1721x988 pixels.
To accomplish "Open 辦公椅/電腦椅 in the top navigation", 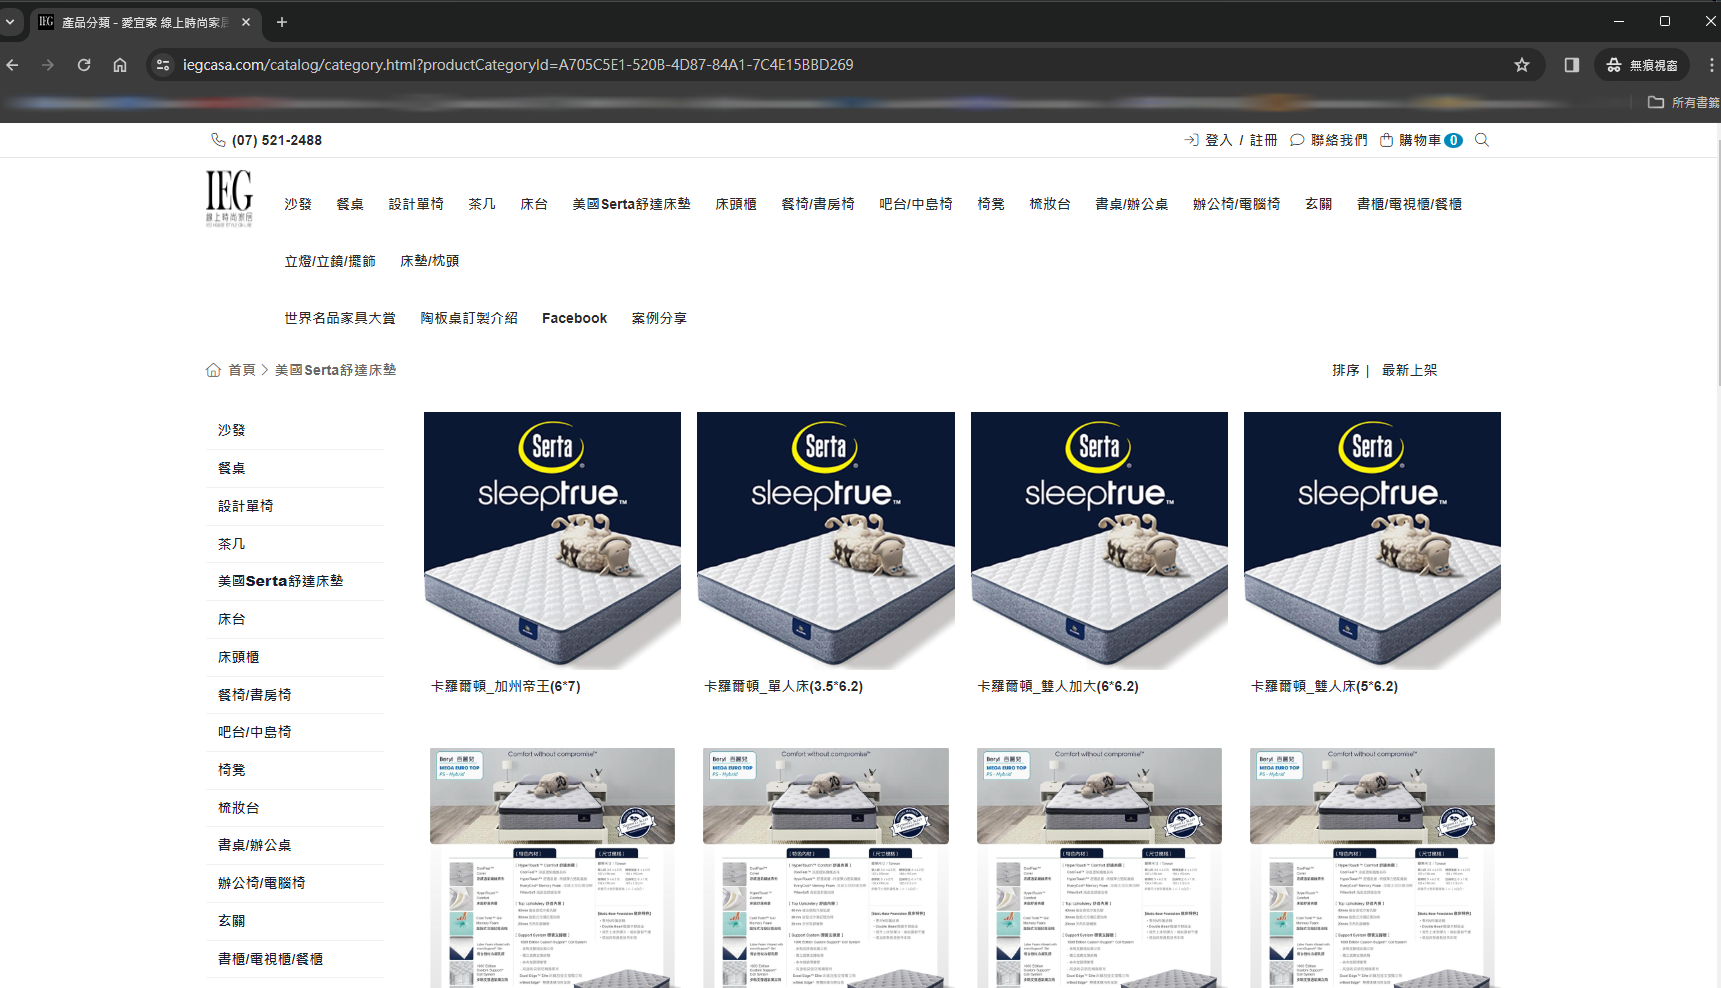I will 1237,204.
